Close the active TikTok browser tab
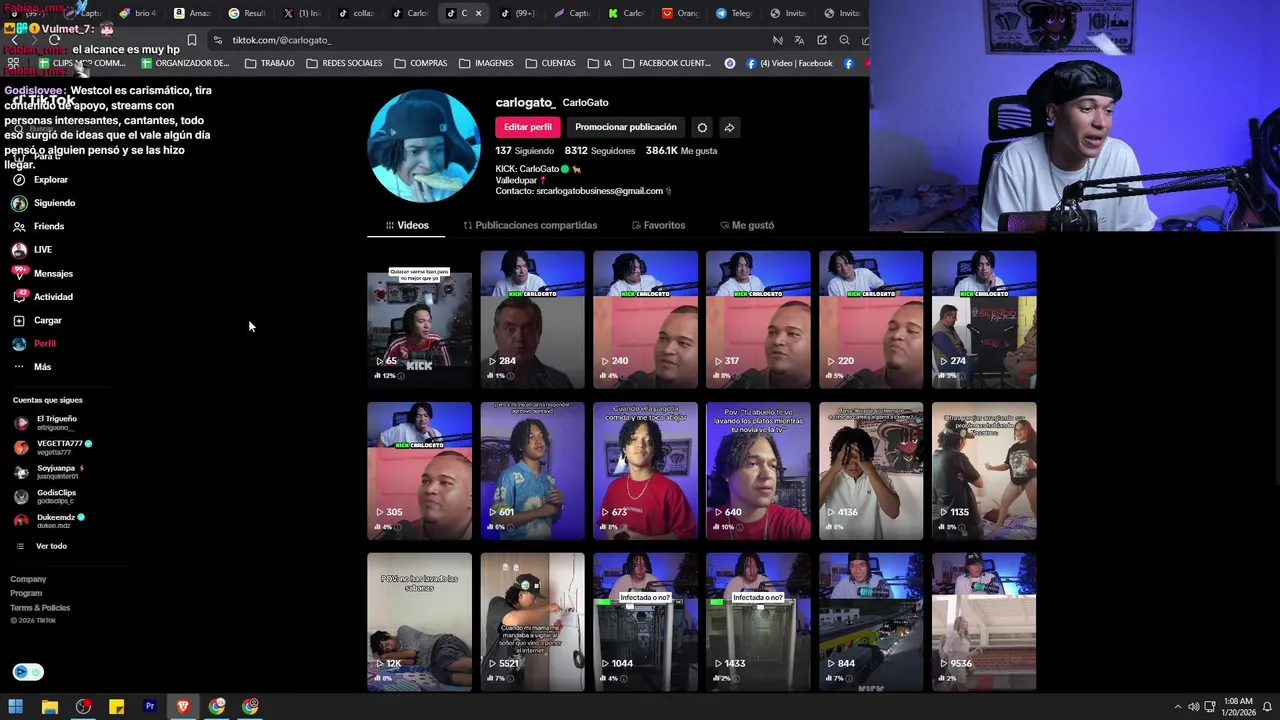Image resolution: width=1280 pixels, height=720 pixels. click(478, 14)
